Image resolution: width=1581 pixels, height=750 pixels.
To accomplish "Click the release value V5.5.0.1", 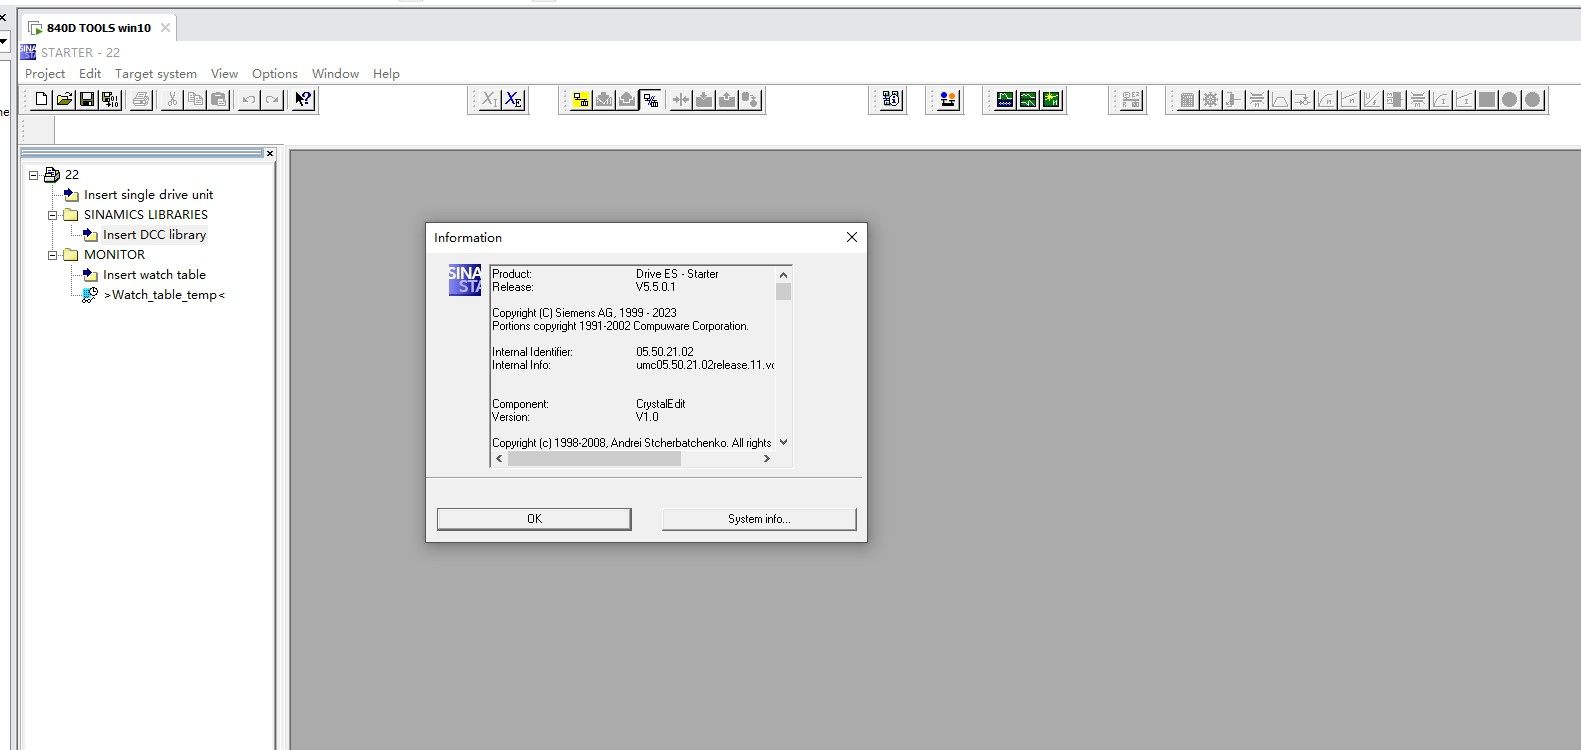I will tap(656, 287).
